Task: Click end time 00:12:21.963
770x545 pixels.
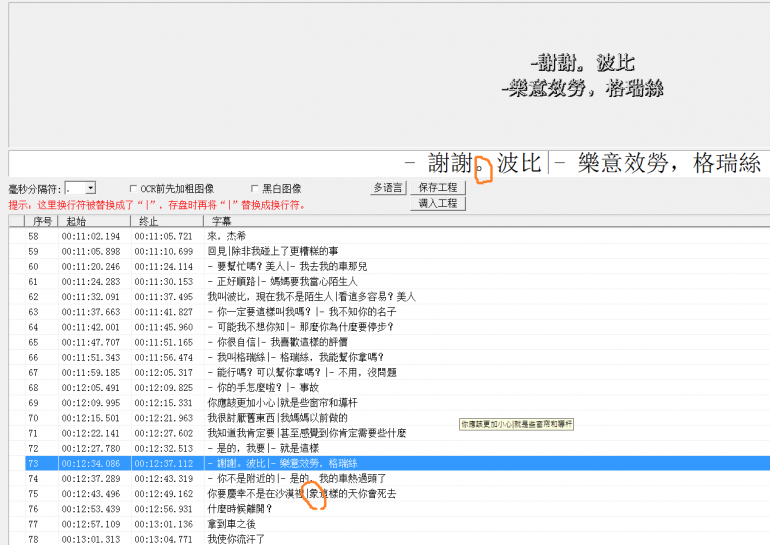Action: pos(164,418)
